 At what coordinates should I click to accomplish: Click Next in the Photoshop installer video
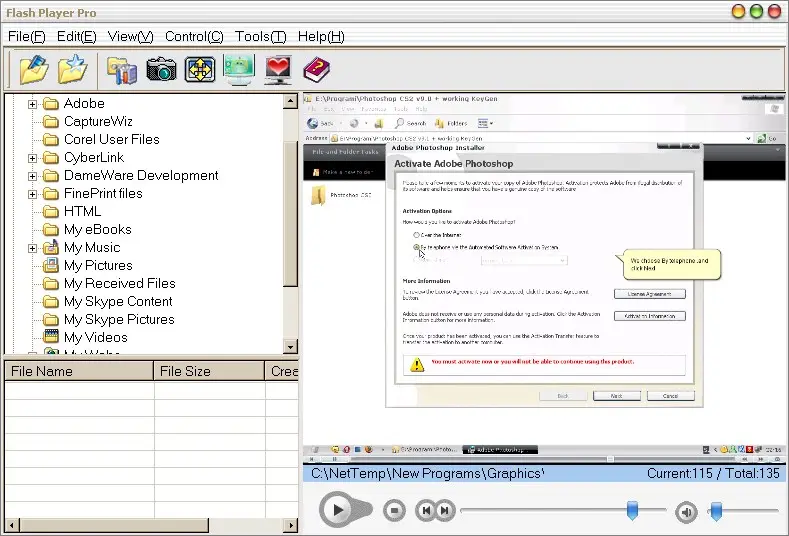pos(616,396)
